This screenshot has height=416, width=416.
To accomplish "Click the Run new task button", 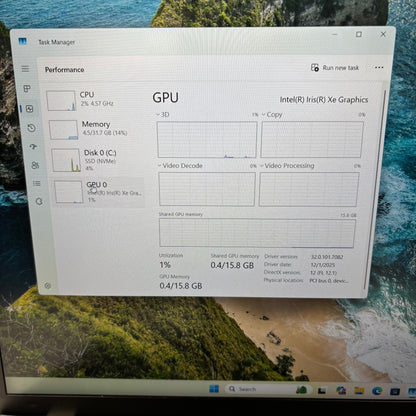I will (x=335, y=68).
